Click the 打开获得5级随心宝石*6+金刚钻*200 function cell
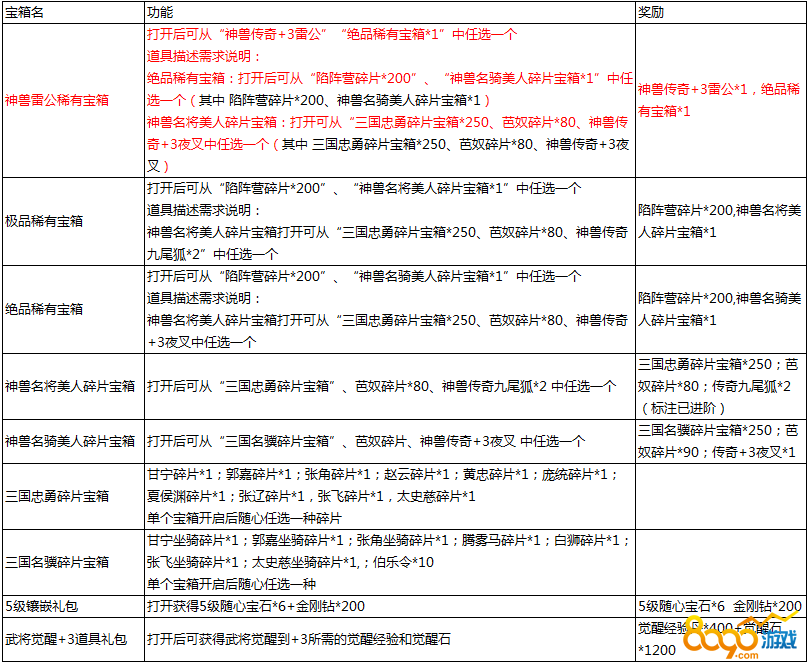Image resolution: width=809 pixels, height=664 pixels. click(x=256, y=607)
